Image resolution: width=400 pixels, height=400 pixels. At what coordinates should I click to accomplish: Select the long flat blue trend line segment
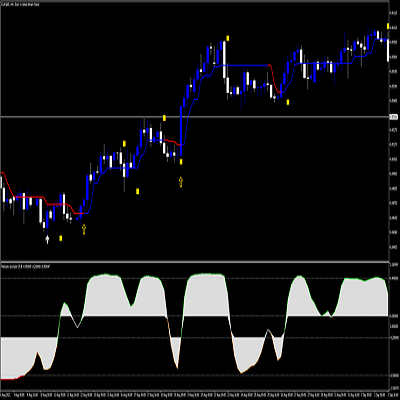[x=243, y=65]
